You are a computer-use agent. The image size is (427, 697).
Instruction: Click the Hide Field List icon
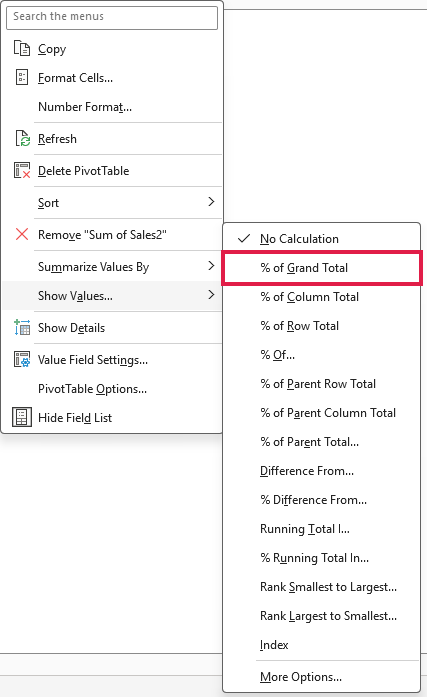point(22,417)
